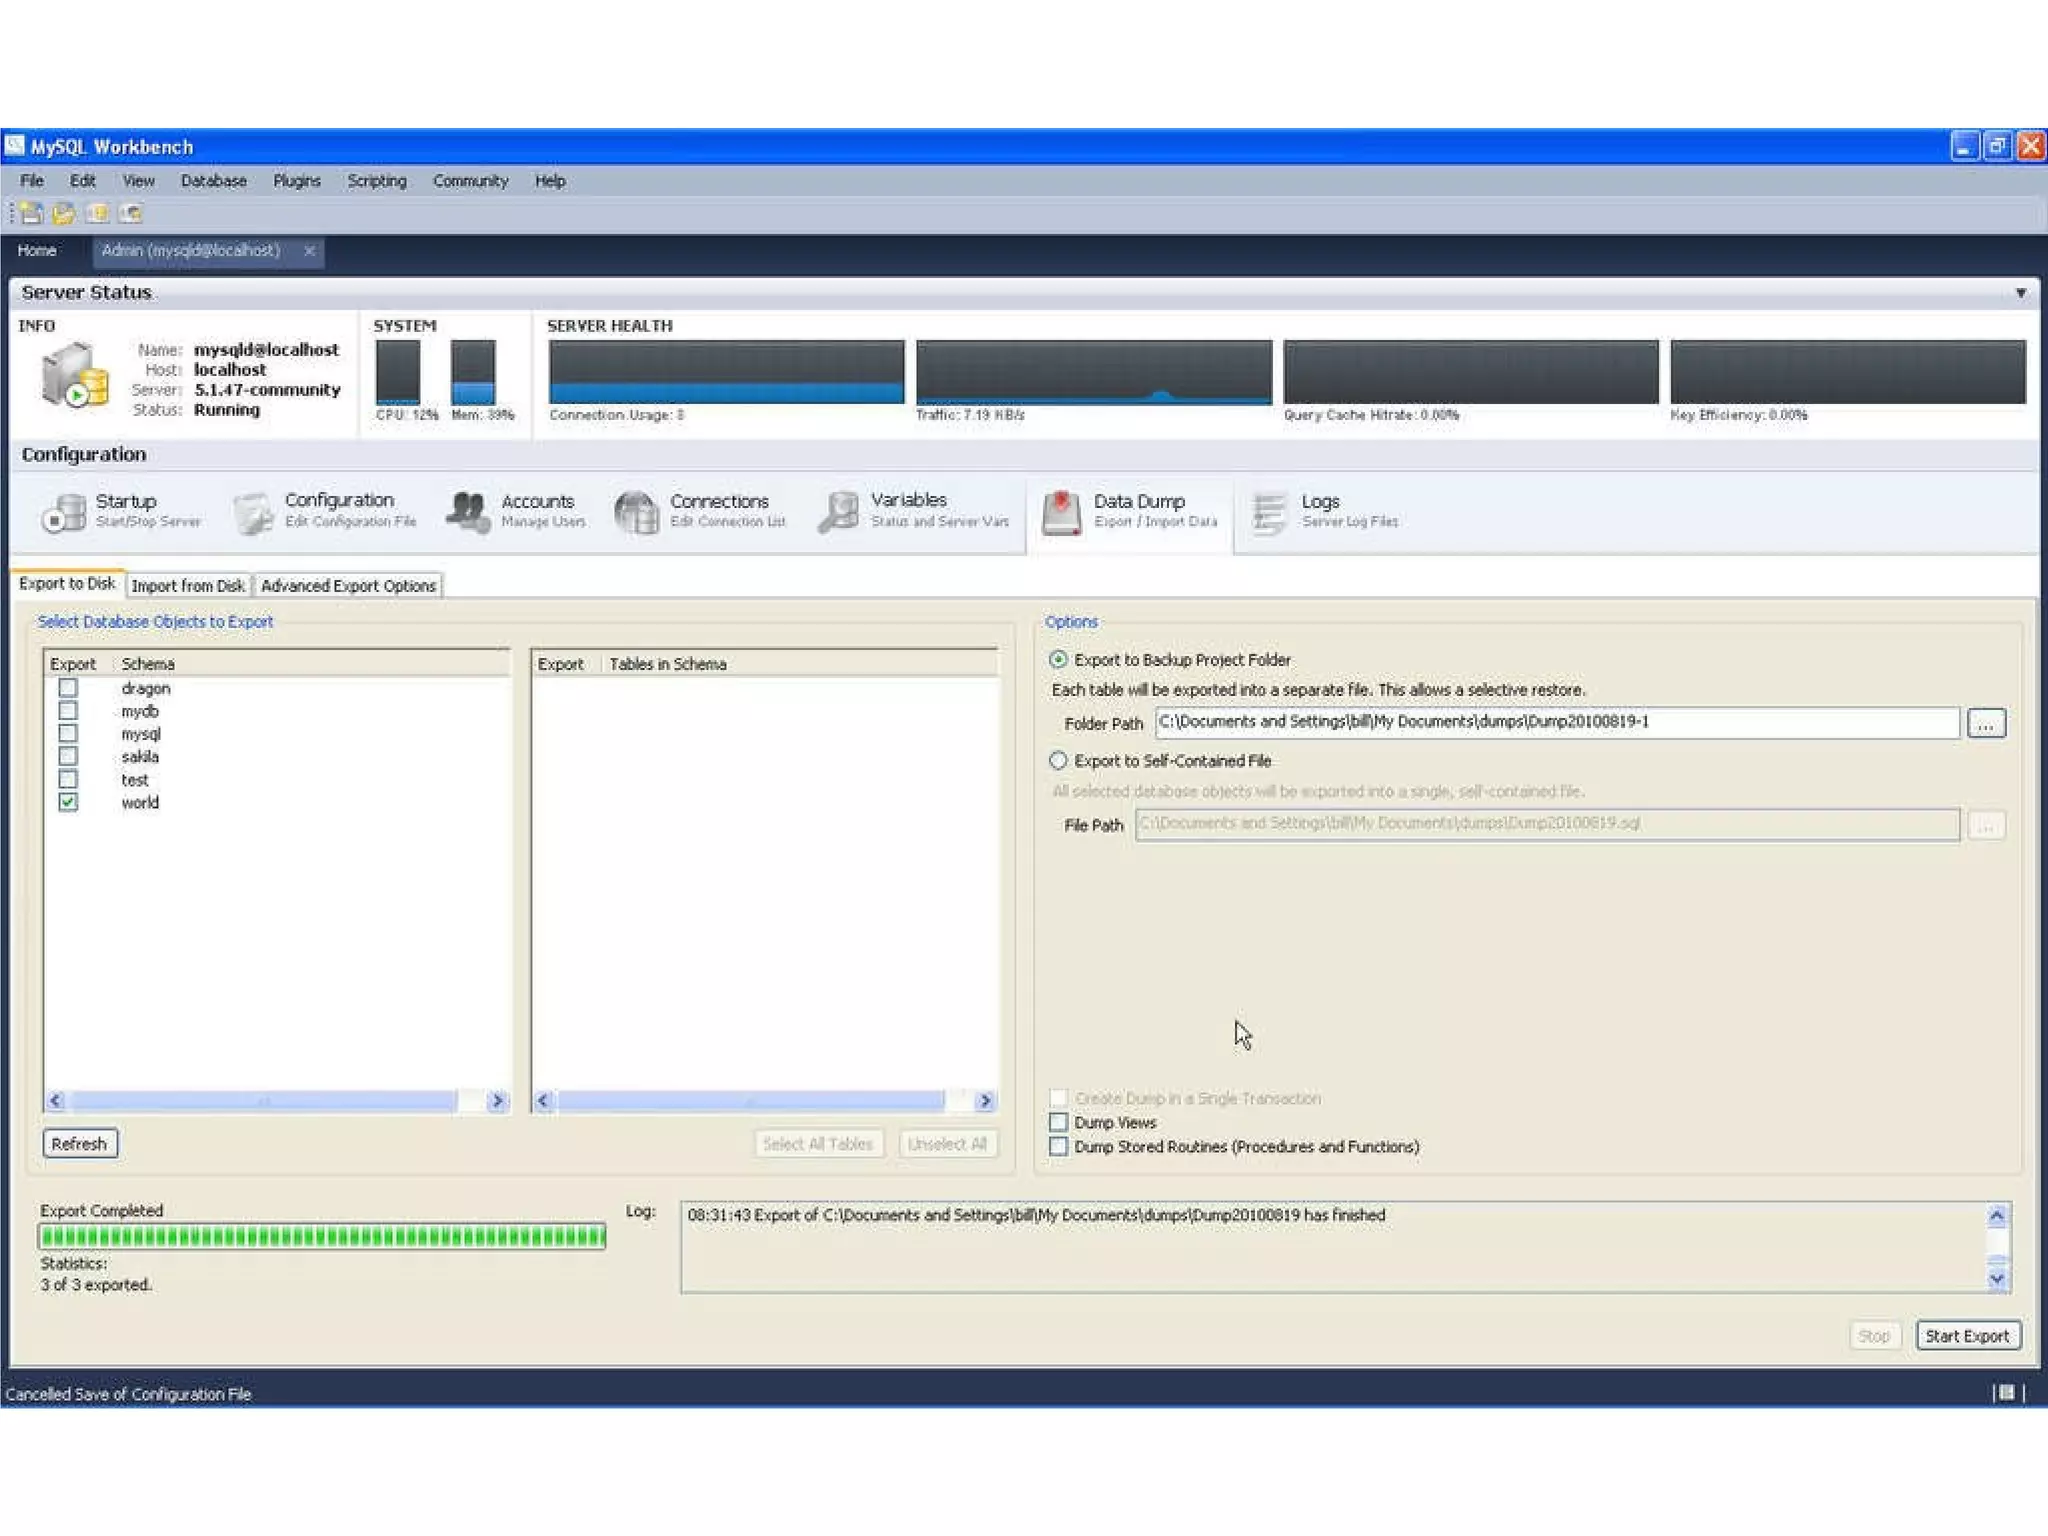Click the Configuration file editor icon

pyautogui.click(x=252, y=511)
